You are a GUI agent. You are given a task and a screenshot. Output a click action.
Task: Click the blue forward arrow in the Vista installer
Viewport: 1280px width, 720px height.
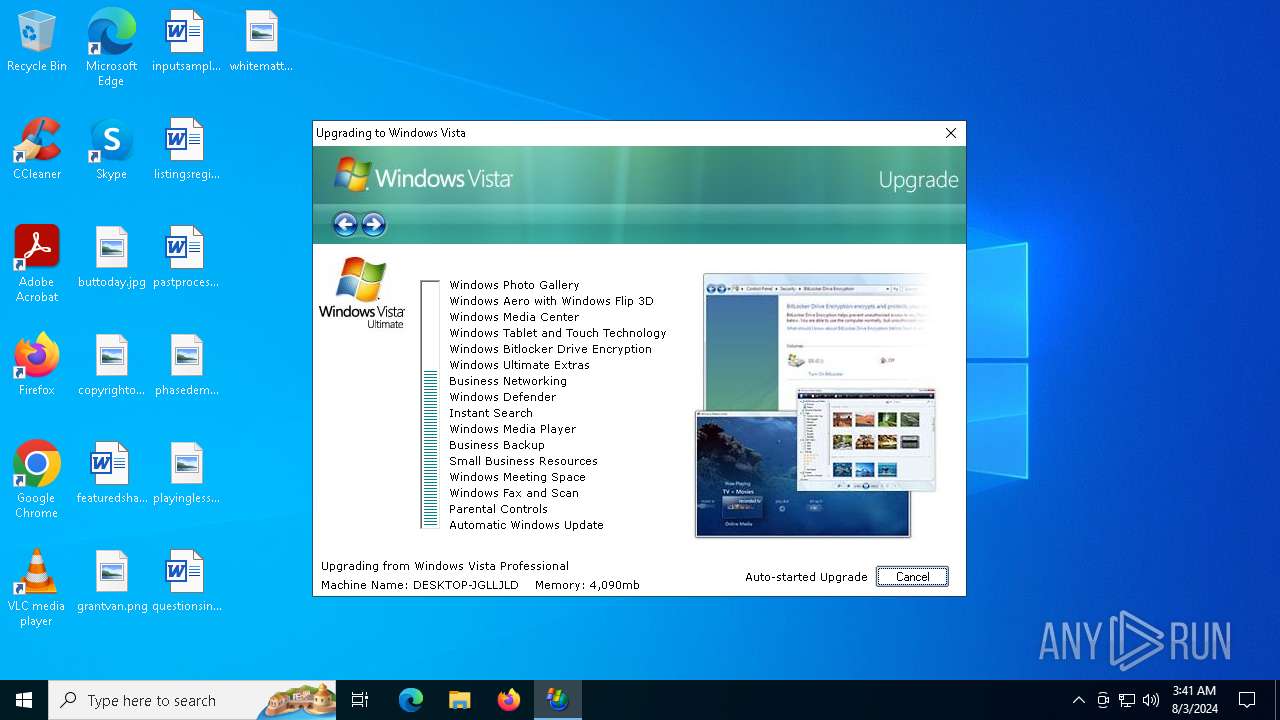coord(373,224)
